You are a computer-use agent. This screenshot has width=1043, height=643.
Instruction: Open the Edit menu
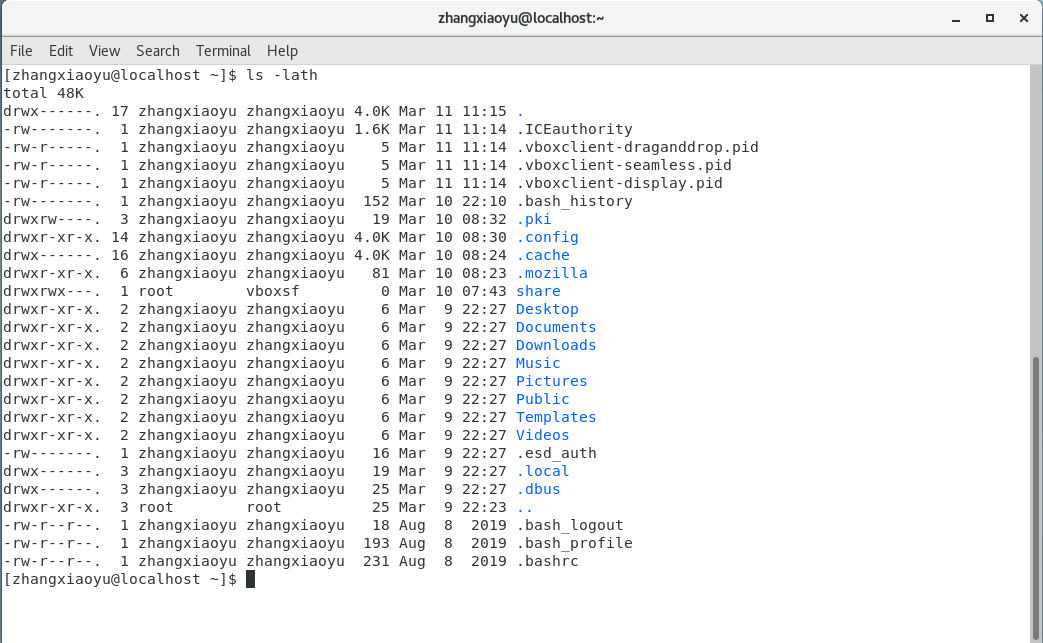[x=61, y=50]
